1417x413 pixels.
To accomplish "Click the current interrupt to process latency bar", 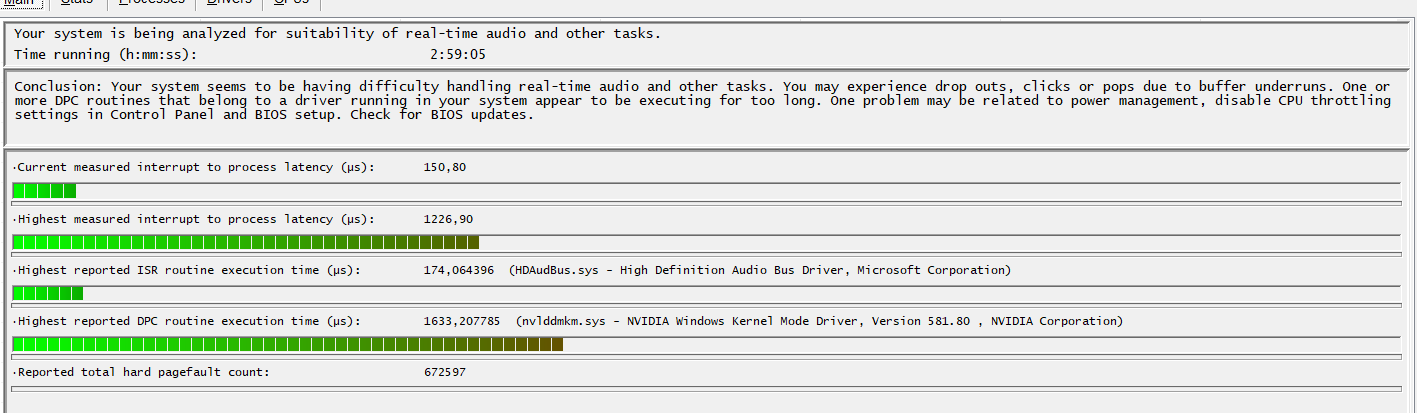I will tap(705, 190).
